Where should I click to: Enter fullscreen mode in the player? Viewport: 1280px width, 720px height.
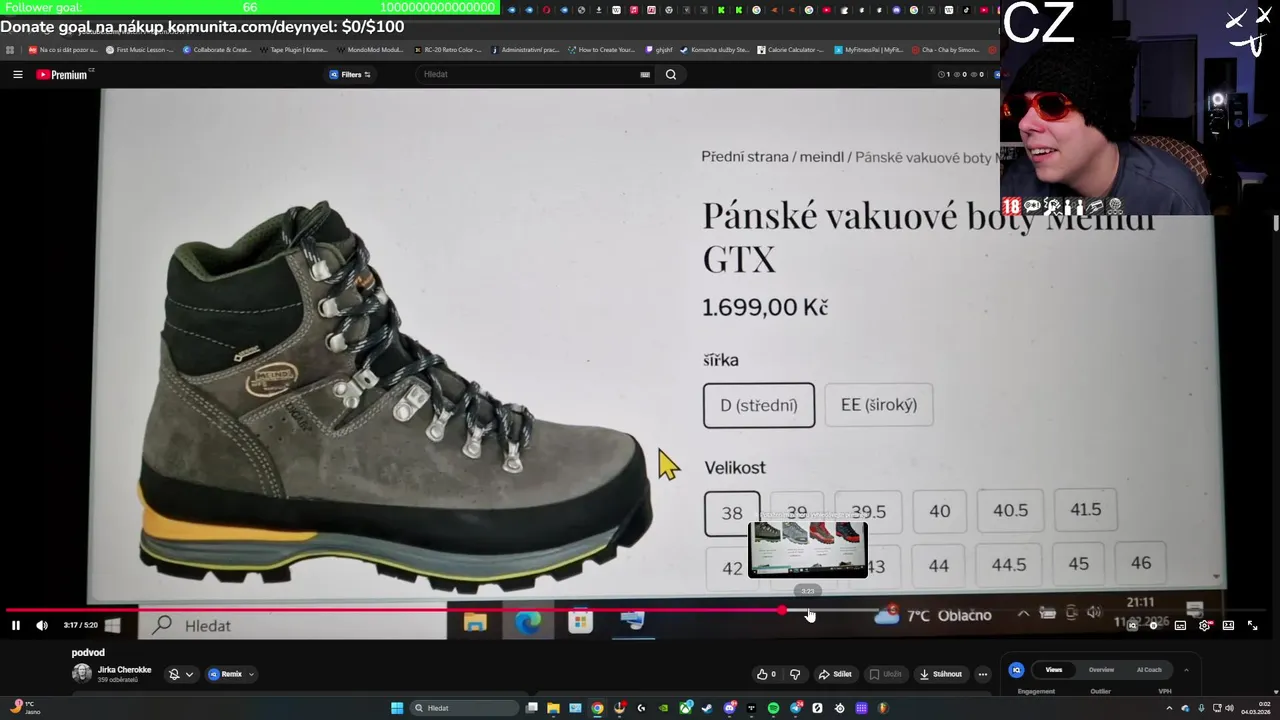click(x=1252, y=625)
